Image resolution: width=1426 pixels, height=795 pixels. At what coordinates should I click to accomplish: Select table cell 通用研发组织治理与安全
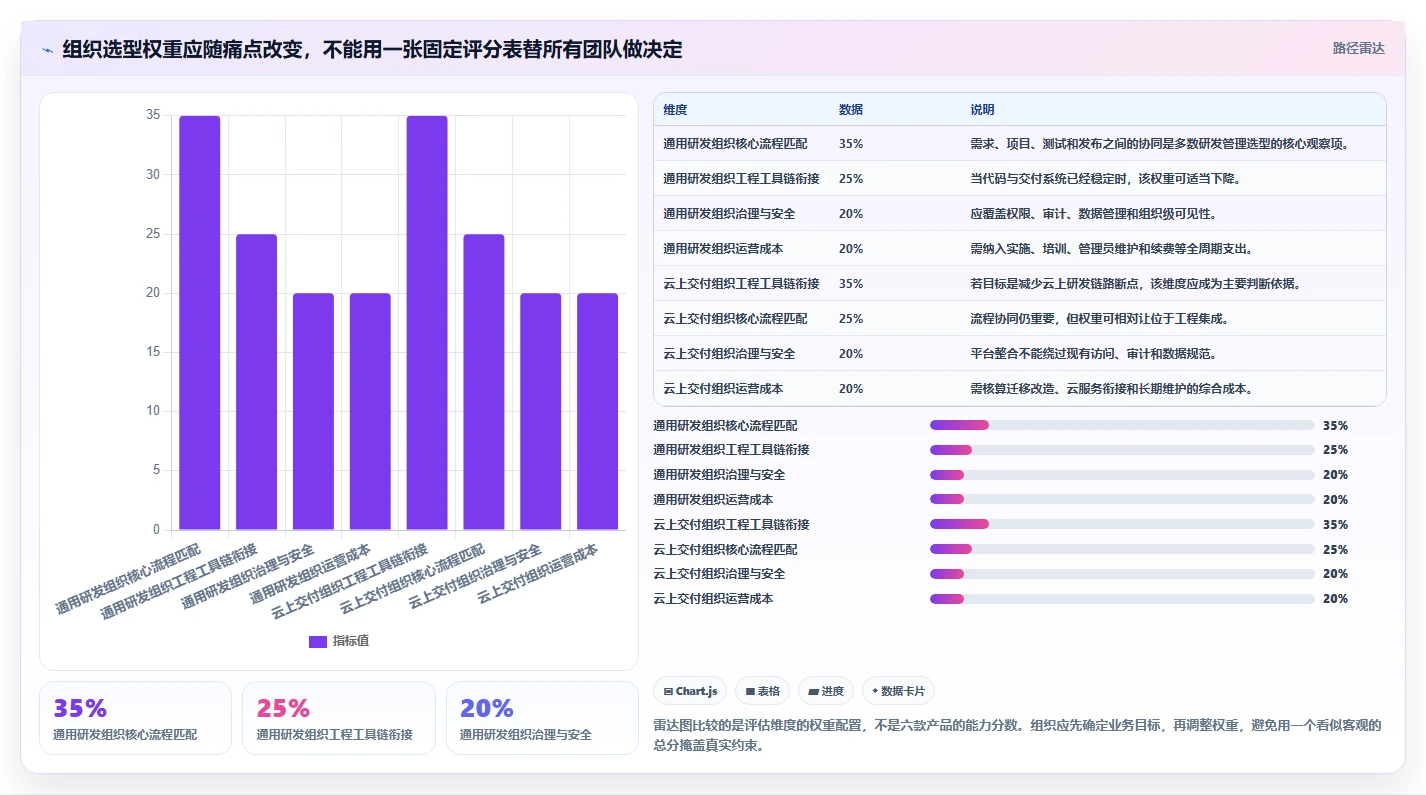[729, 214]
